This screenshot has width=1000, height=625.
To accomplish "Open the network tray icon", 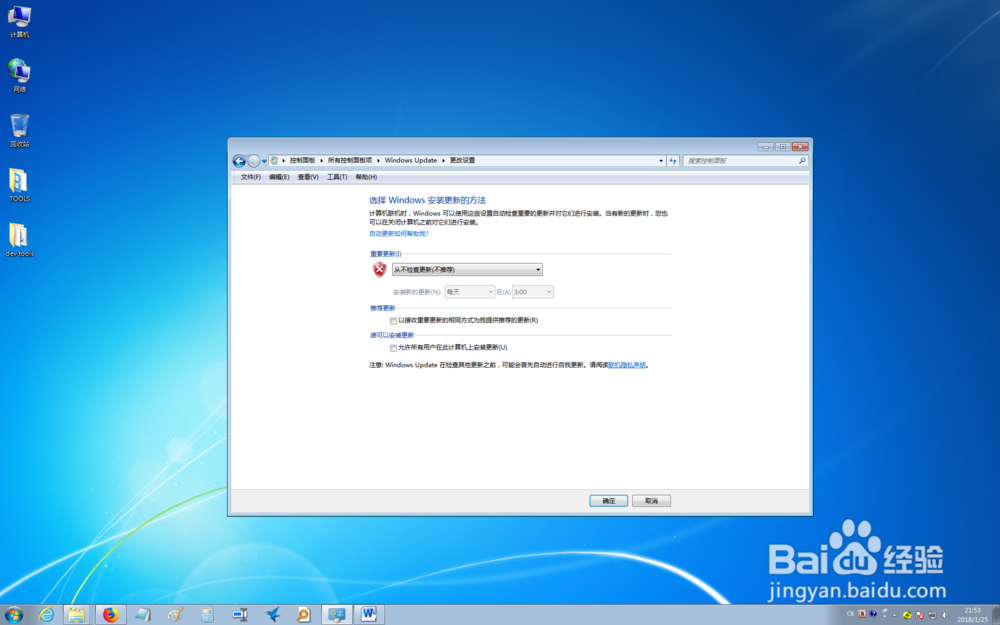I will point(932,615).
